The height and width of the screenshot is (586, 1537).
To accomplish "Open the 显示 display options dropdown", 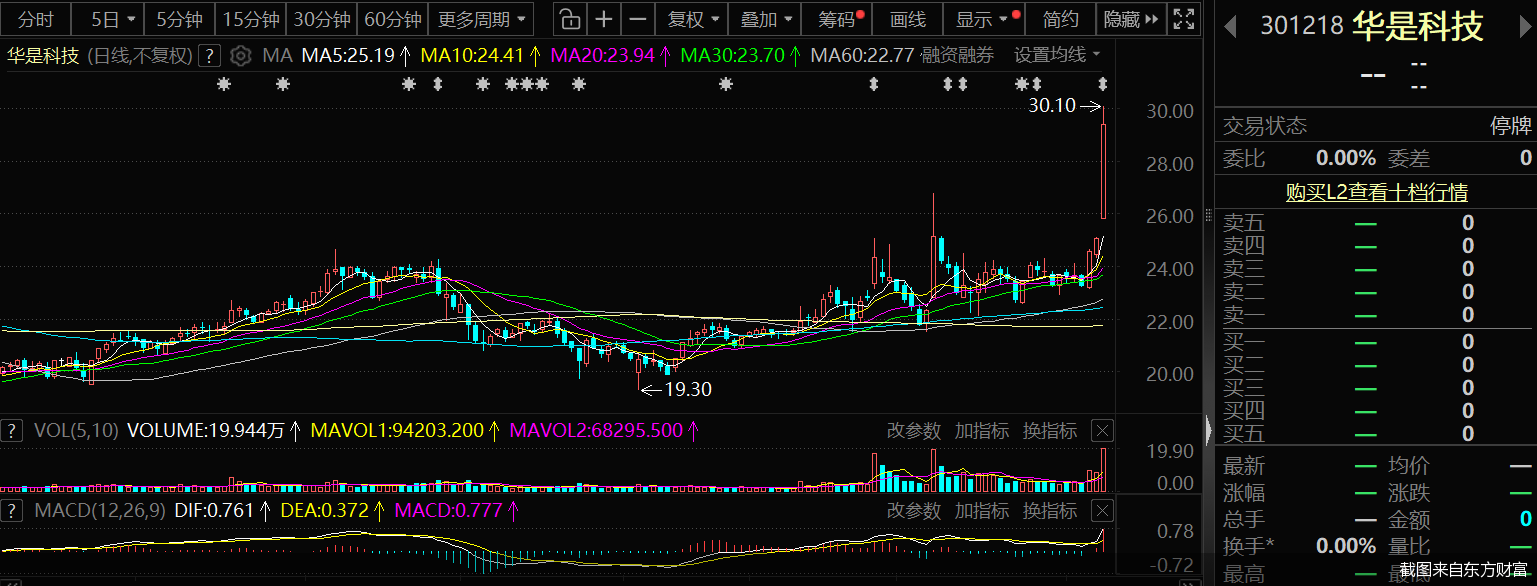I will (x=983, y=19).
